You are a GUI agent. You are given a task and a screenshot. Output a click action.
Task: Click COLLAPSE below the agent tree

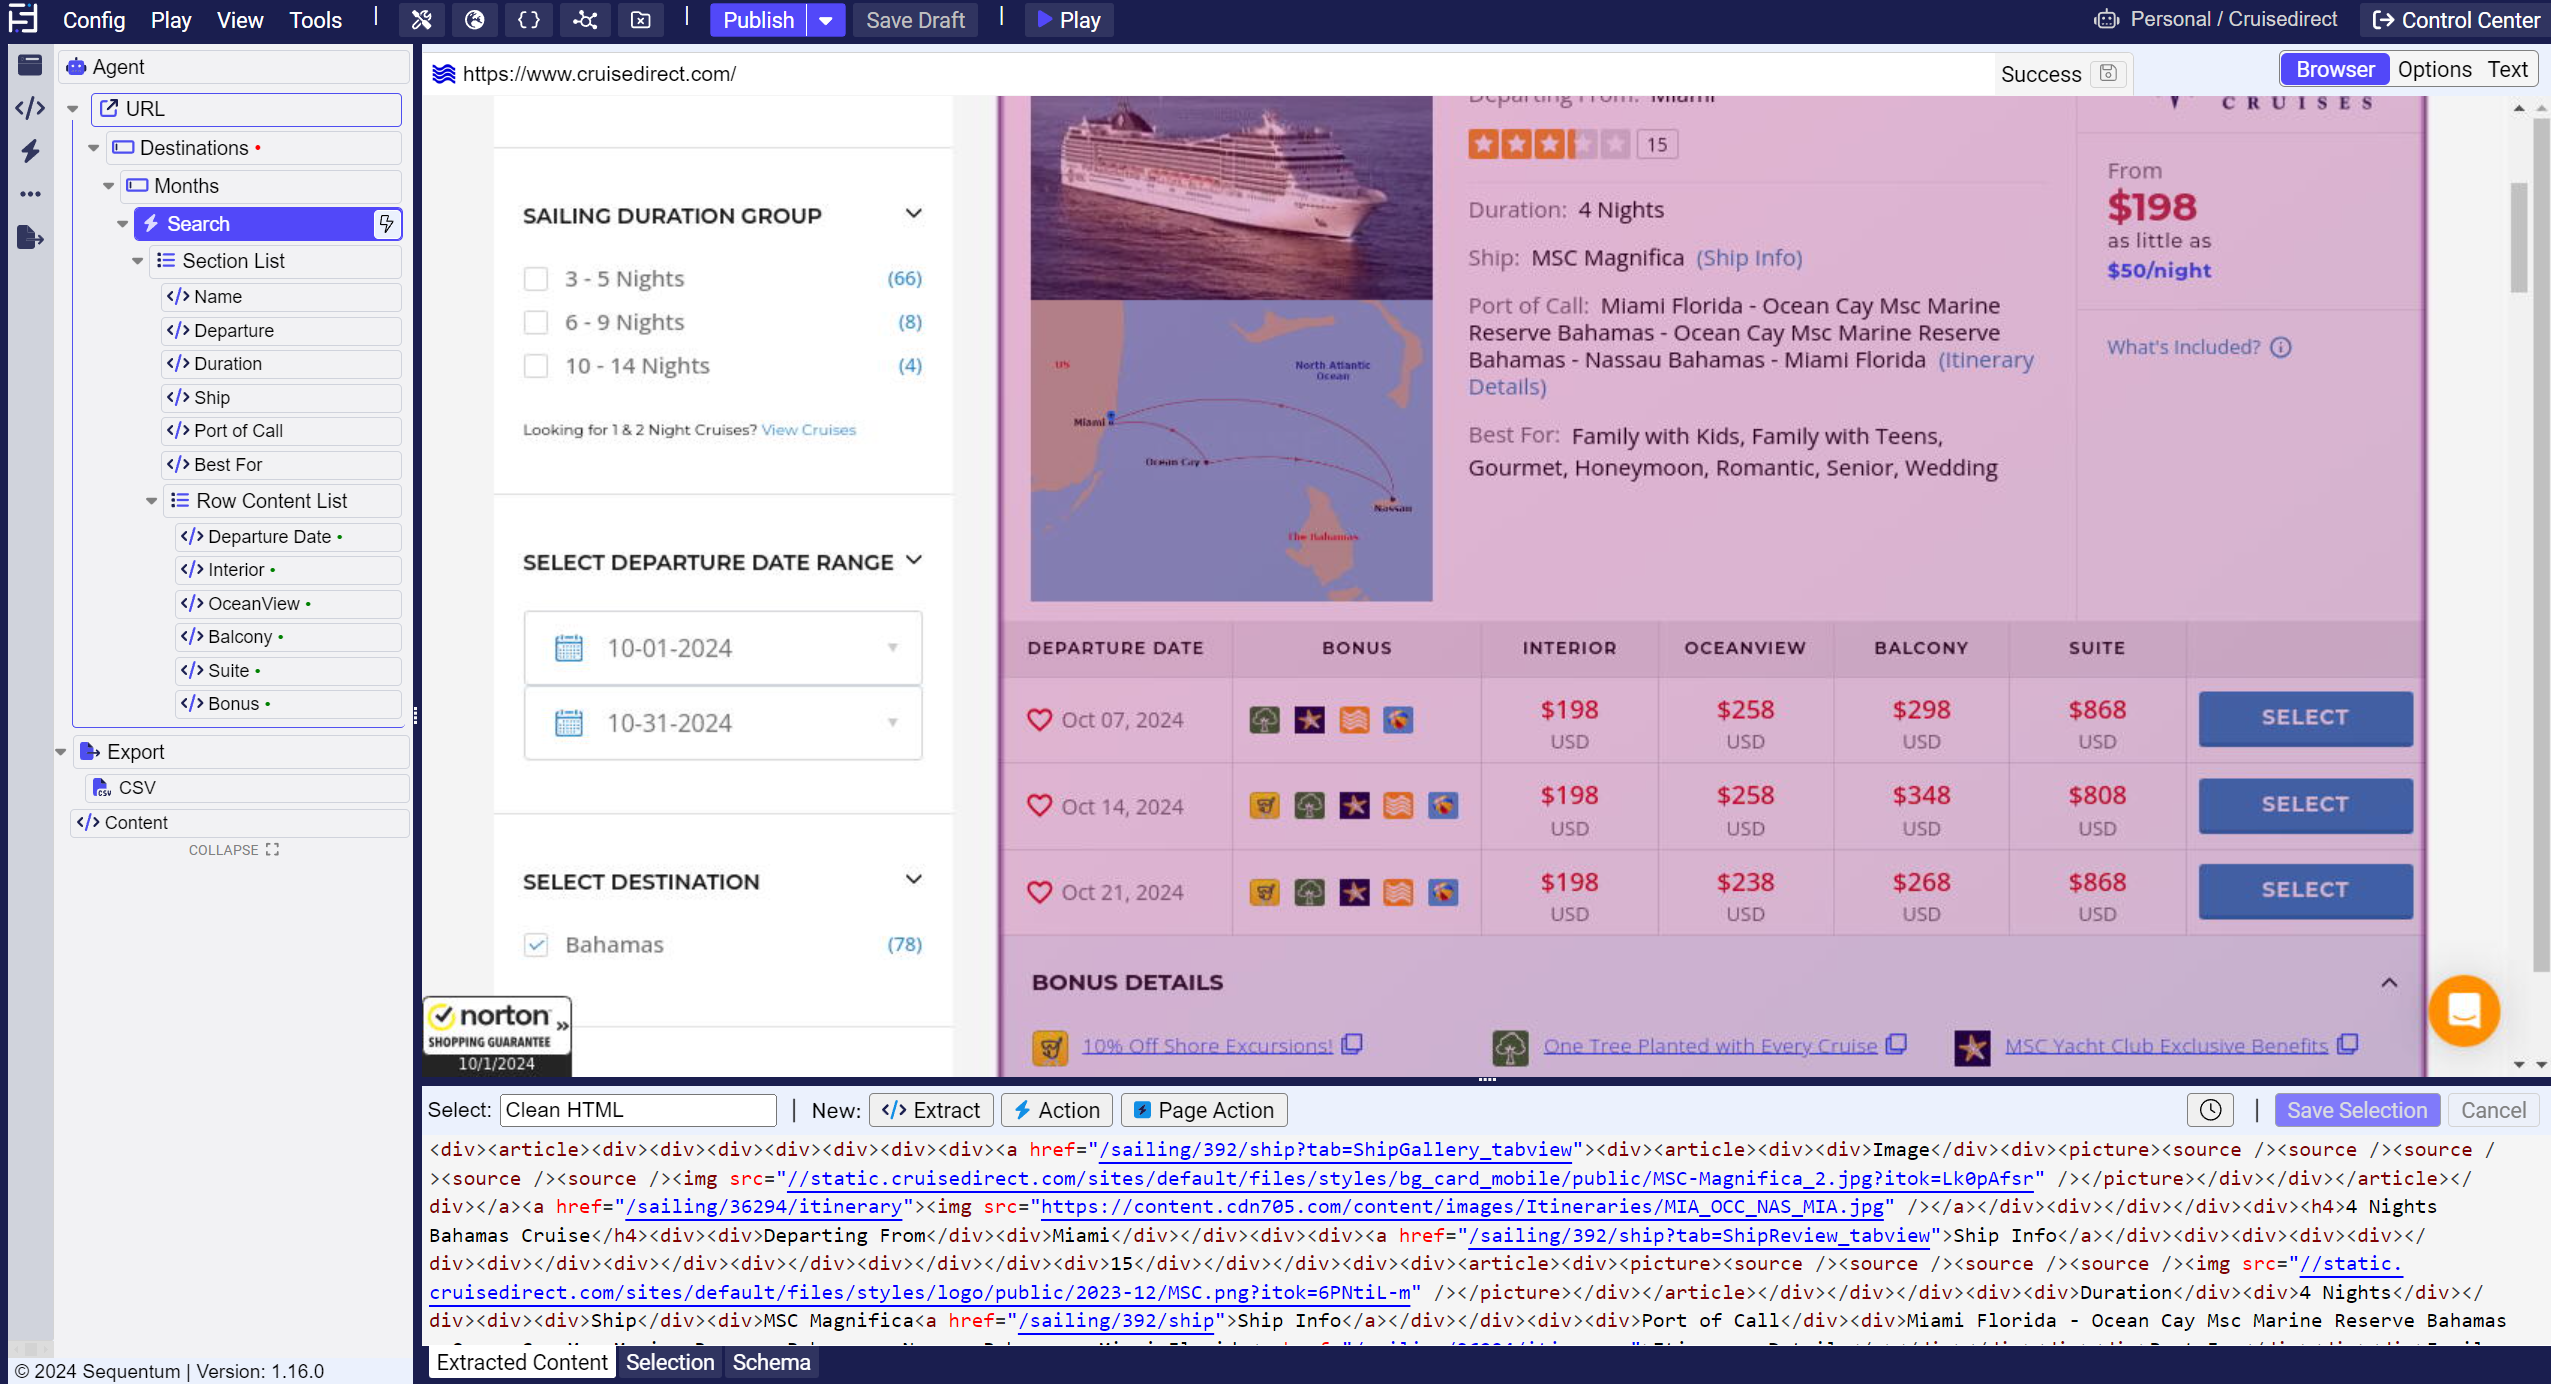coord(233,850)
